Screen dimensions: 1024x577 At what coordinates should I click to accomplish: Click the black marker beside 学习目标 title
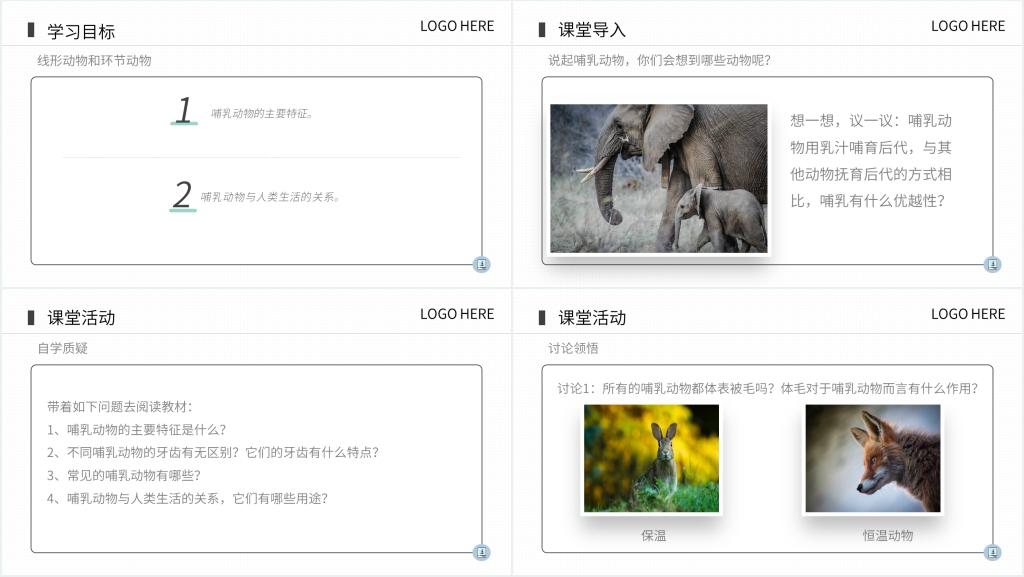(31, 30)
